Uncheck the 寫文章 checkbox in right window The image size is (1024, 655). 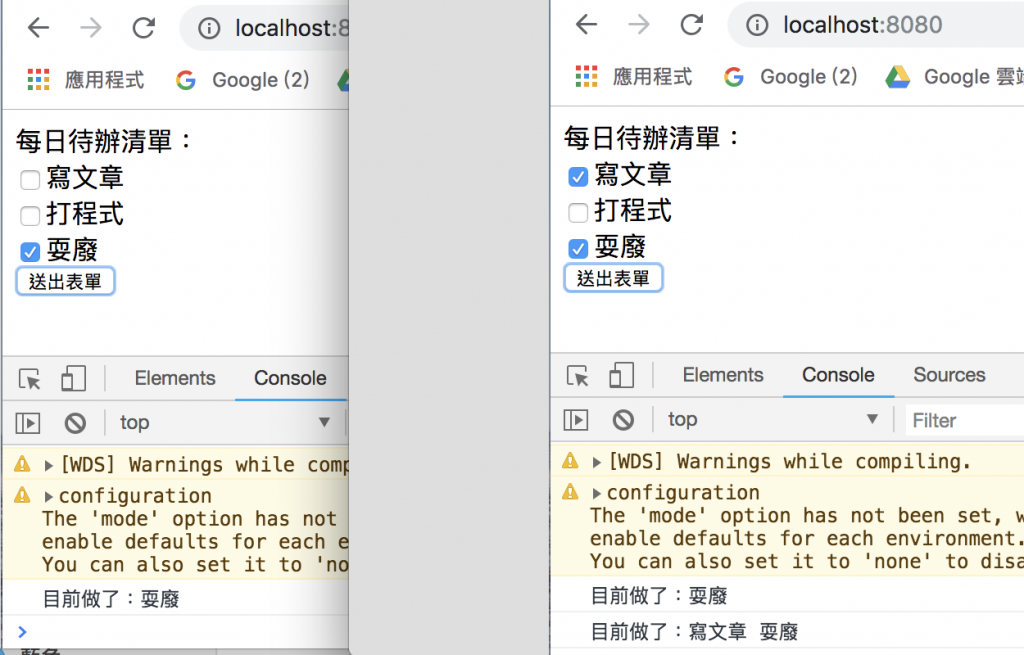(x=578, y=176)
